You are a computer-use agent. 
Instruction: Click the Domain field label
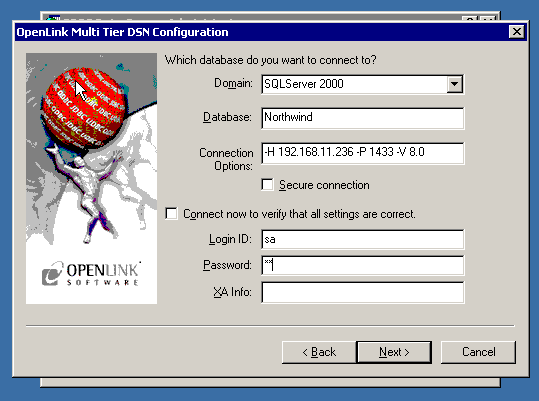pyautogui.click(x=233, y=83)
